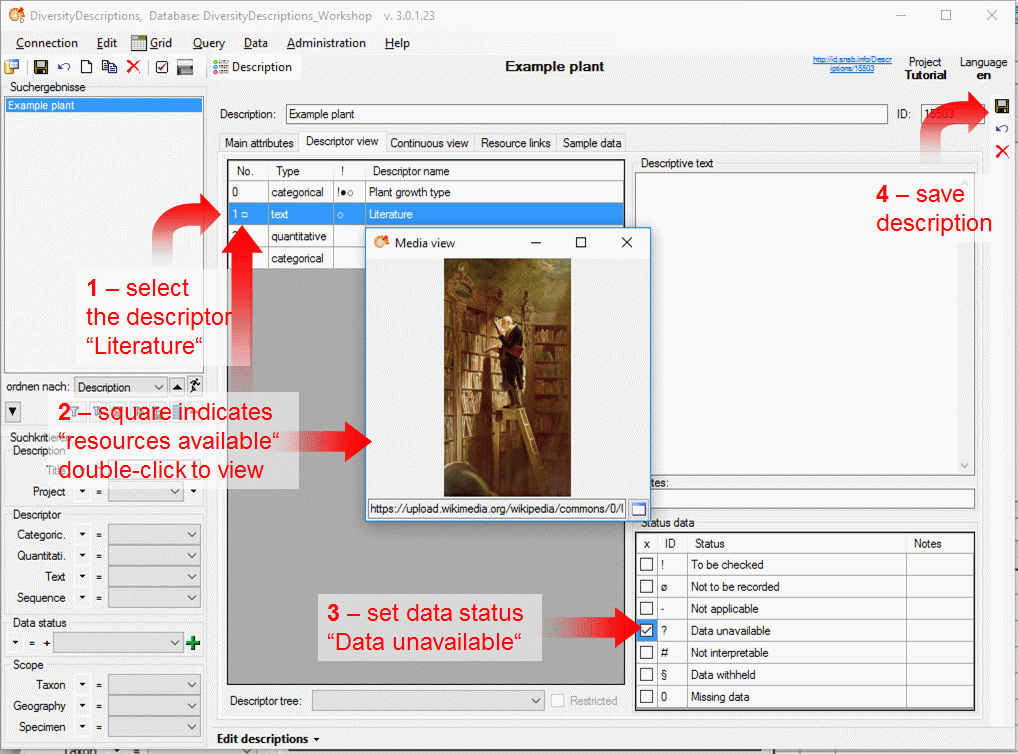Save the description with the right-side floppy icon

click(1002, 106)
